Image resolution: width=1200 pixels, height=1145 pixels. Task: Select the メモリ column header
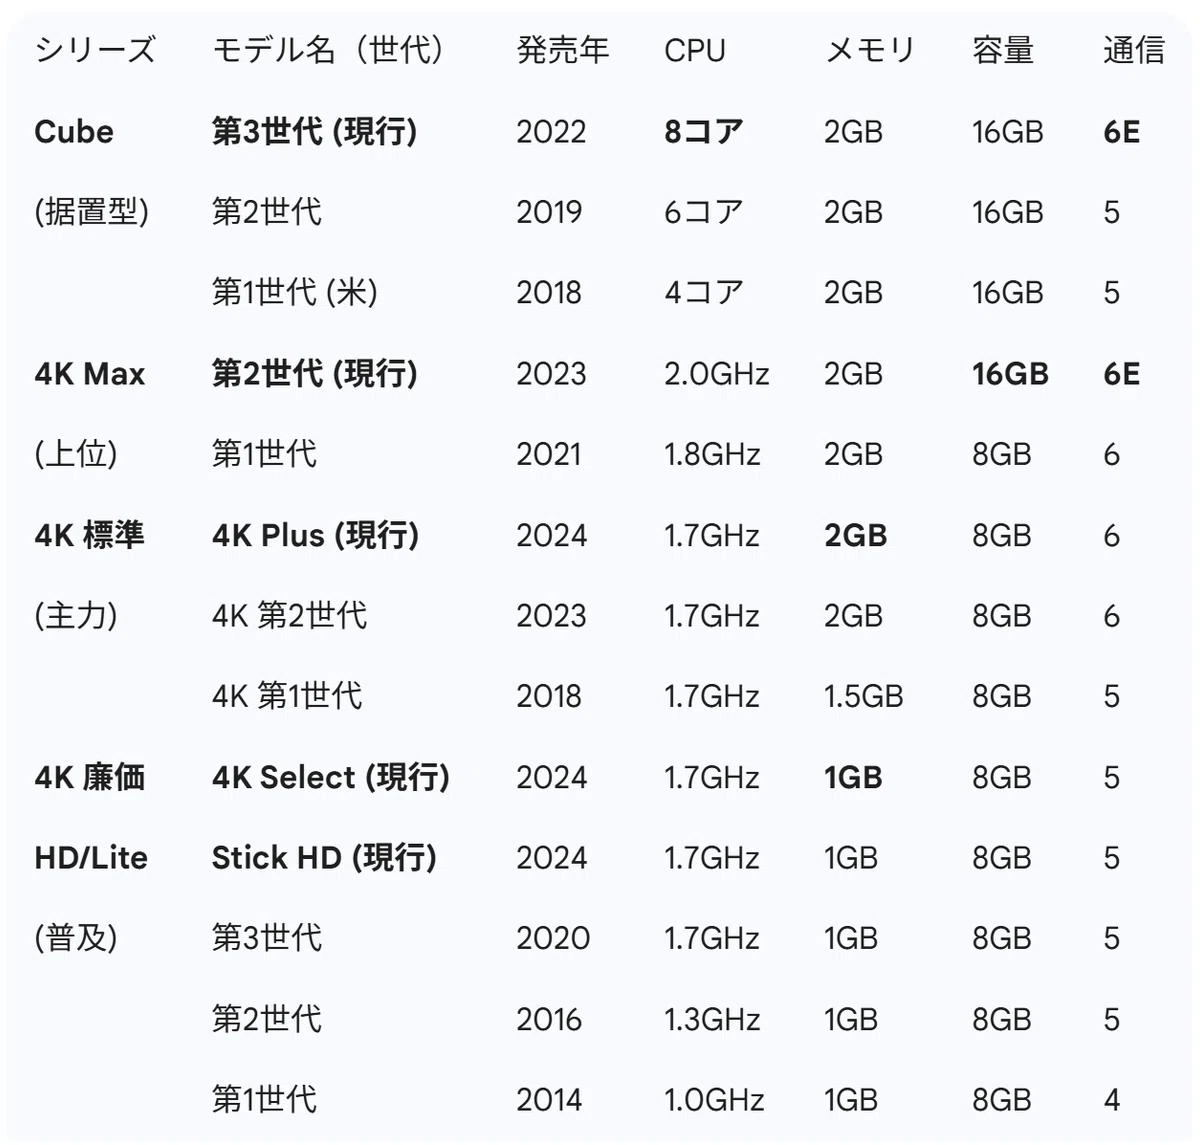point(869,50)
